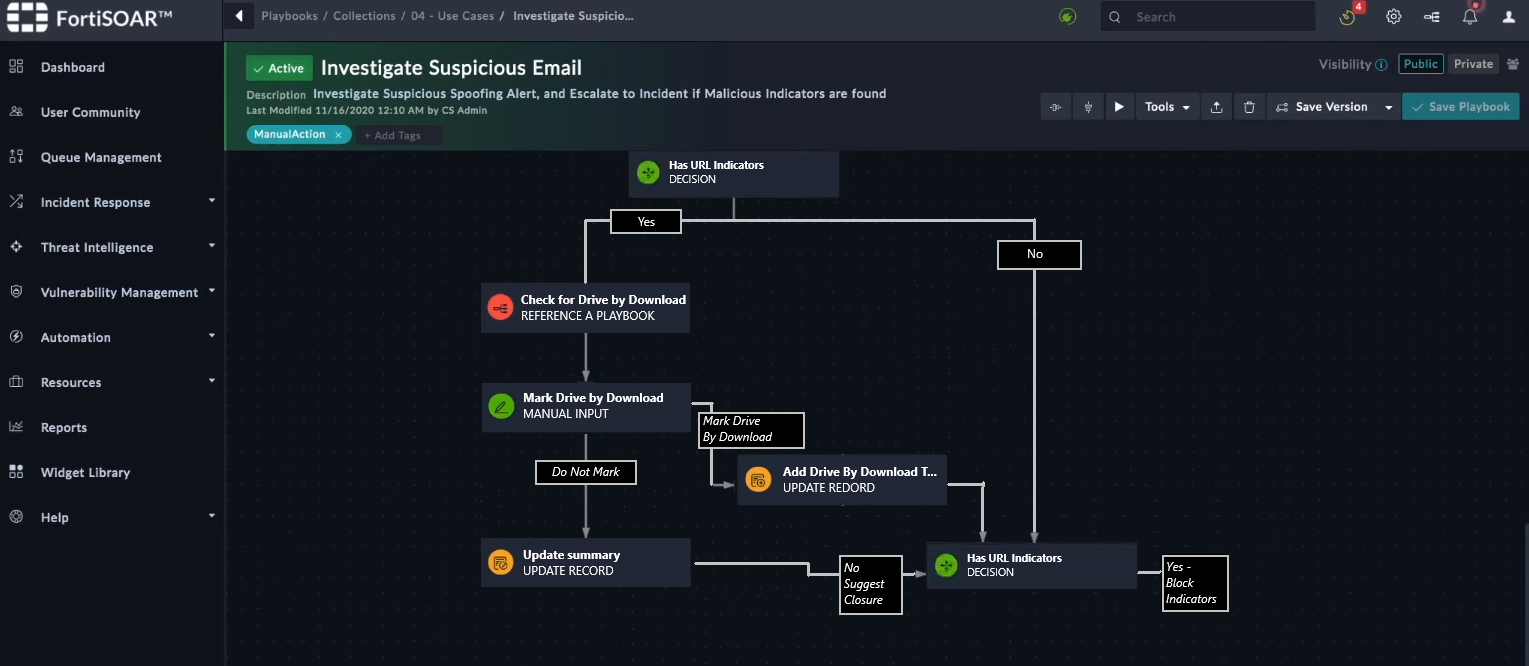This screenshot has height=666, width=1529.
Task: Click the Incident Response sidebar icon
Action: click(x=16, y=202)
